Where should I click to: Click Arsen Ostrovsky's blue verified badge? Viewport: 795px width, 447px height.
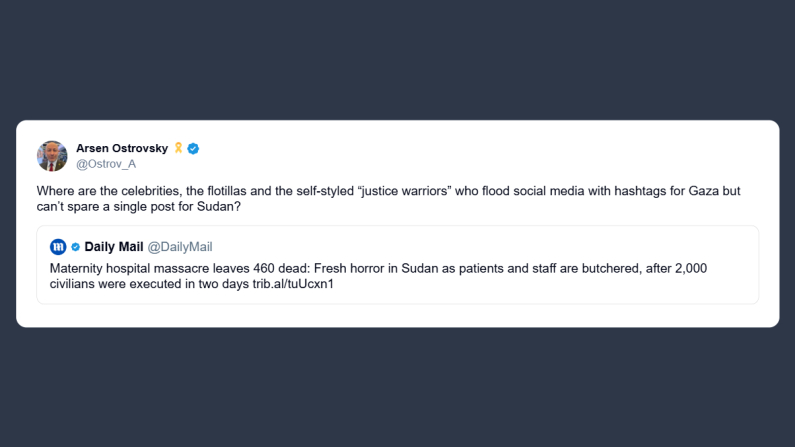pos(193,148)
